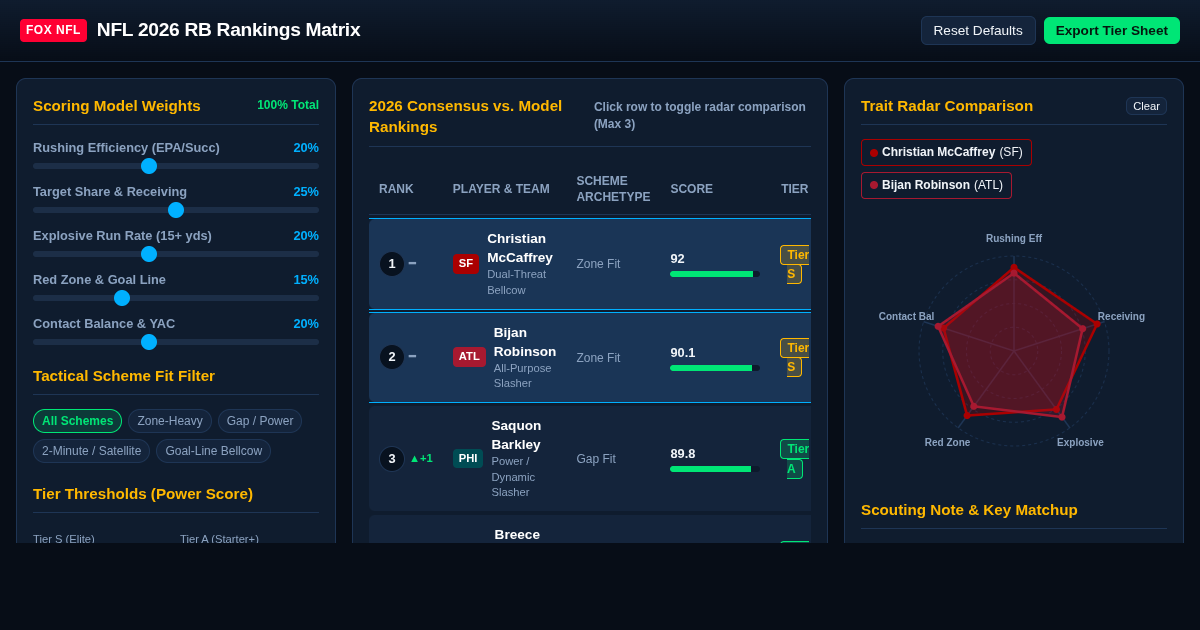Click Saquon Barkley's Tier A badge
The image size is (1200, 630).
(x=796, y=459)
